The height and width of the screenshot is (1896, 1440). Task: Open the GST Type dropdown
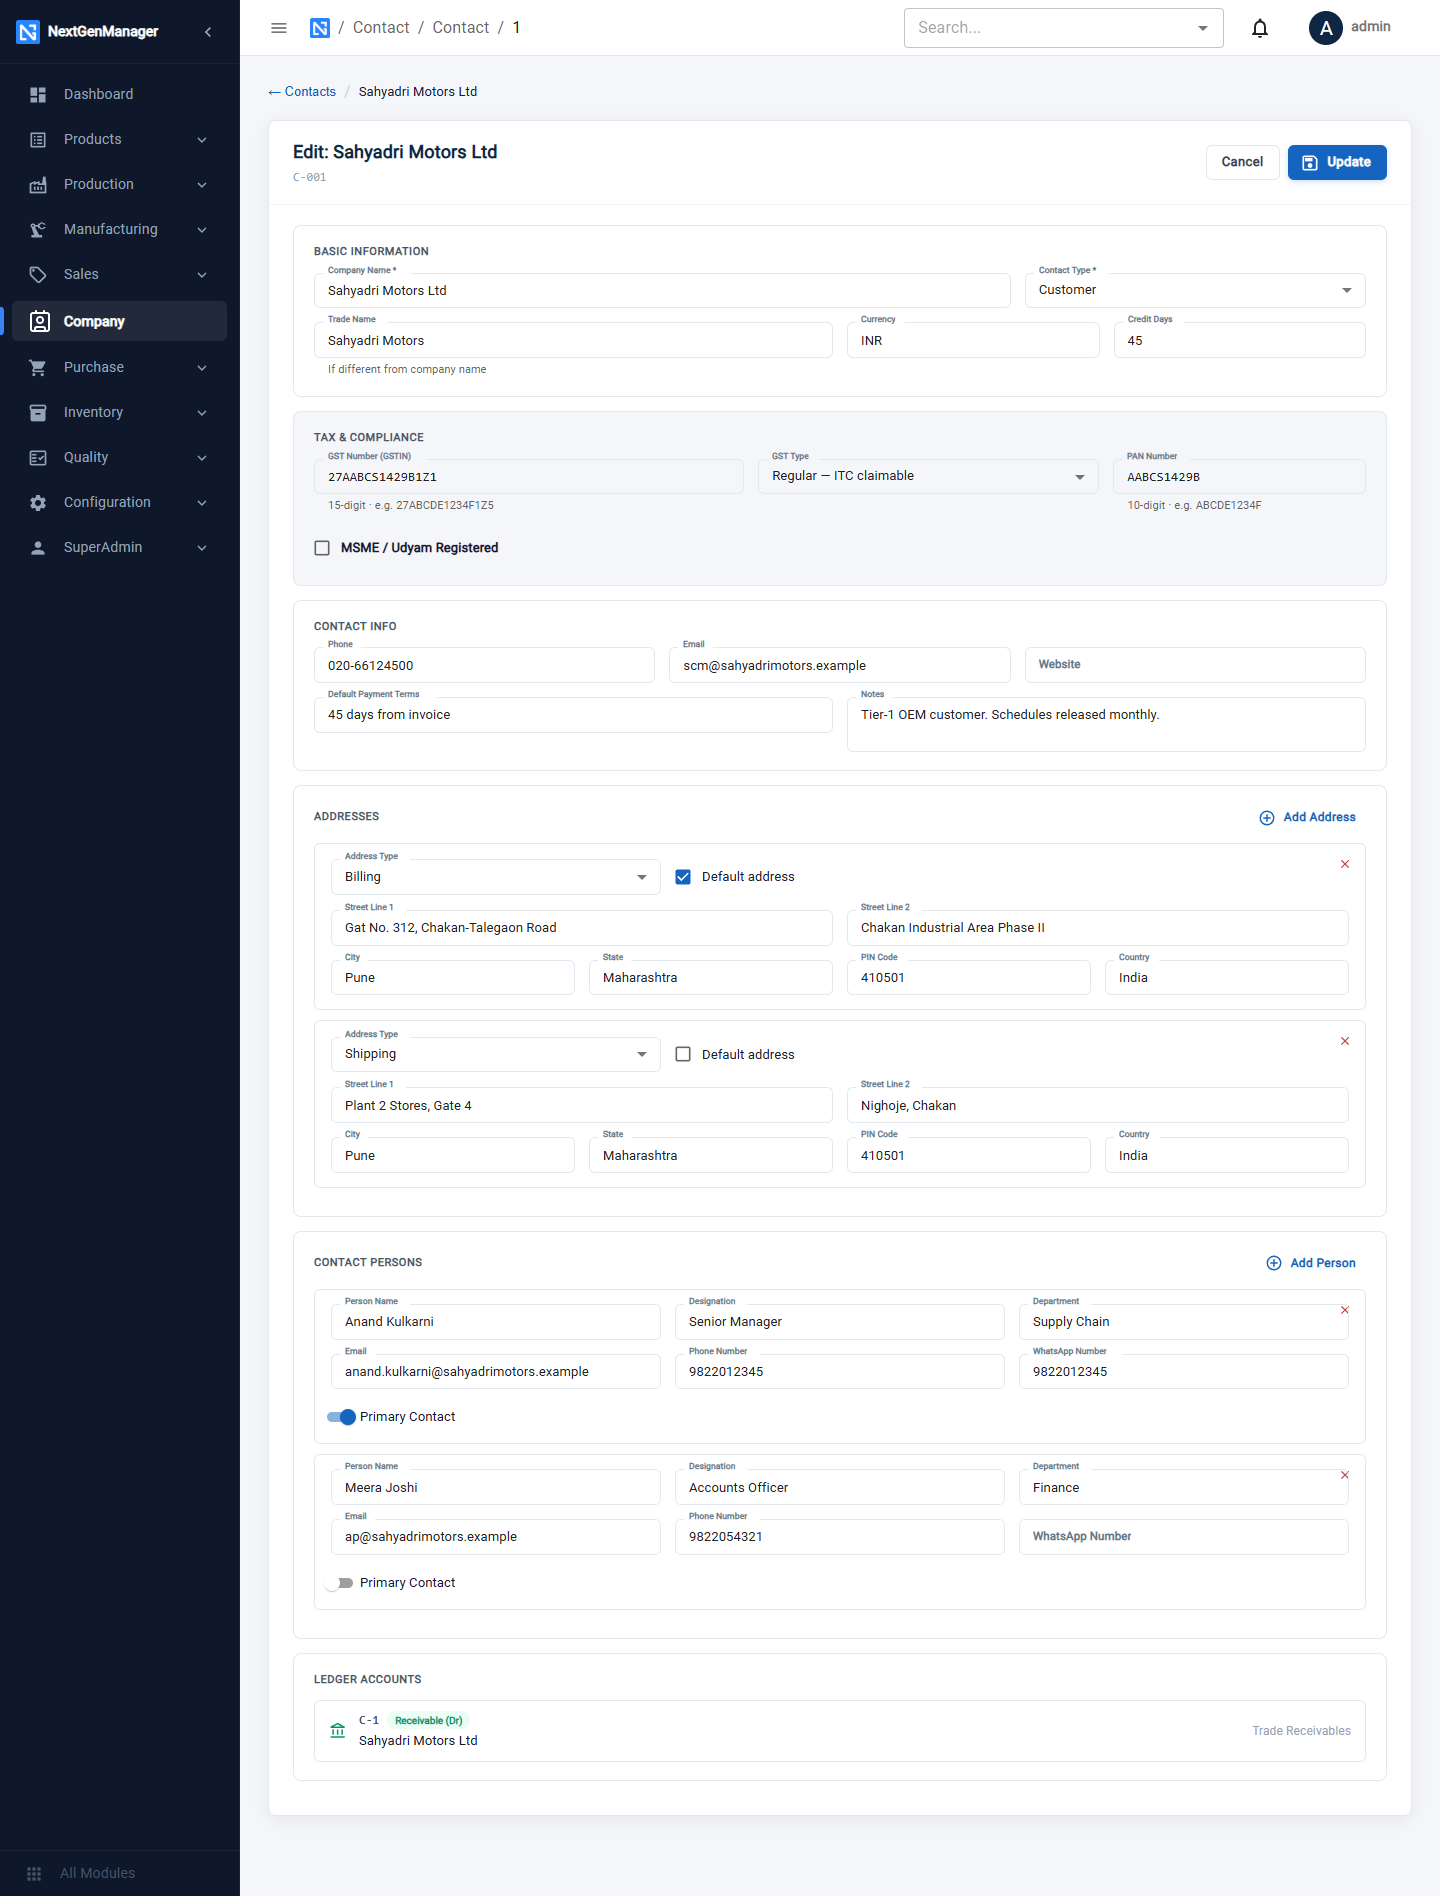(928, 476)
